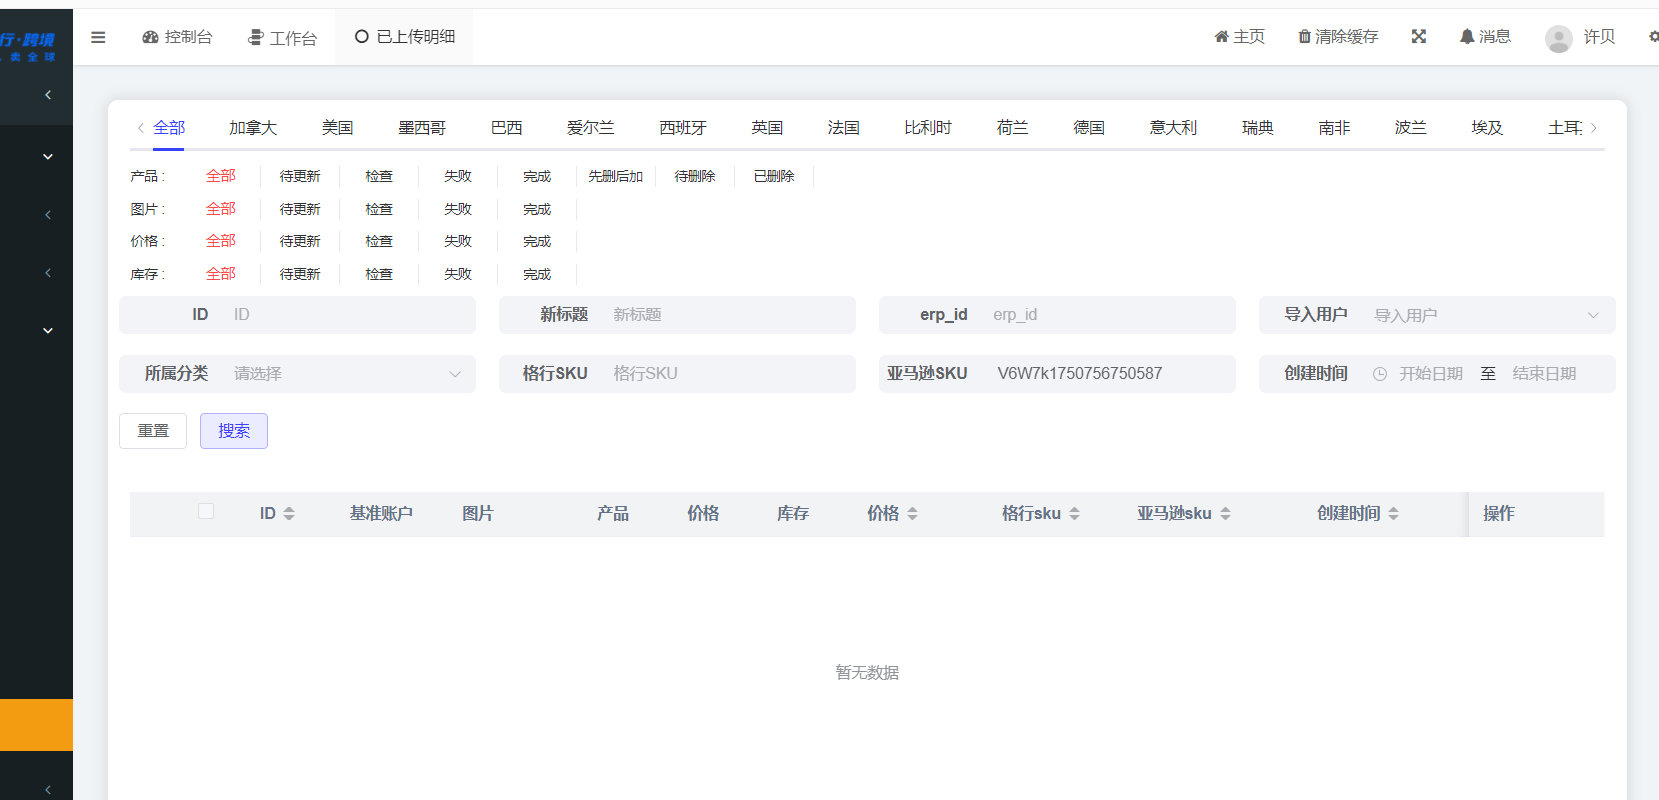Check the select-all table header checkbox
This screenshot has width=1659, height=800.
(x=206, y=512)
